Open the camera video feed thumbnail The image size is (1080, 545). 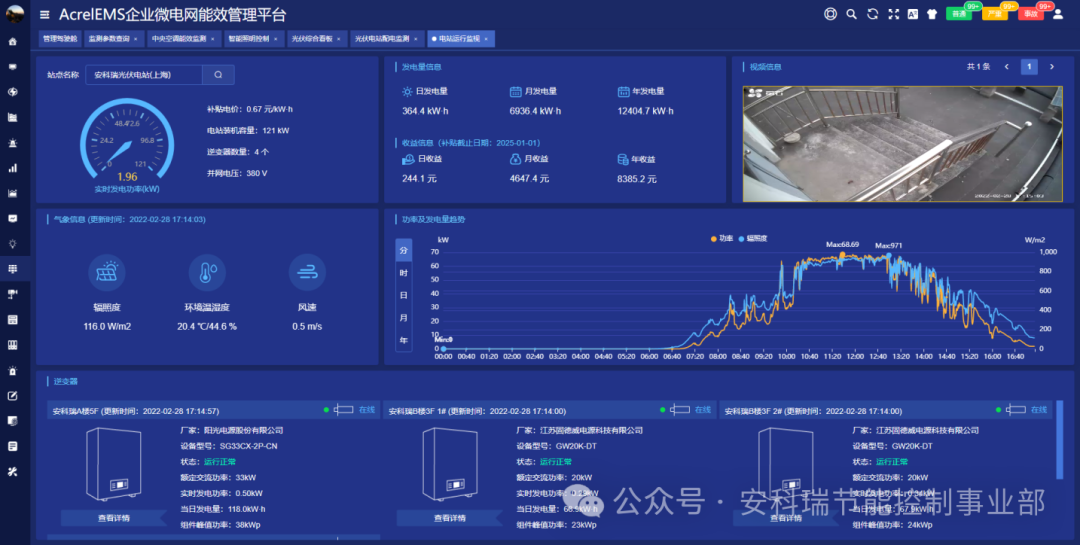(x=902, y=144)
